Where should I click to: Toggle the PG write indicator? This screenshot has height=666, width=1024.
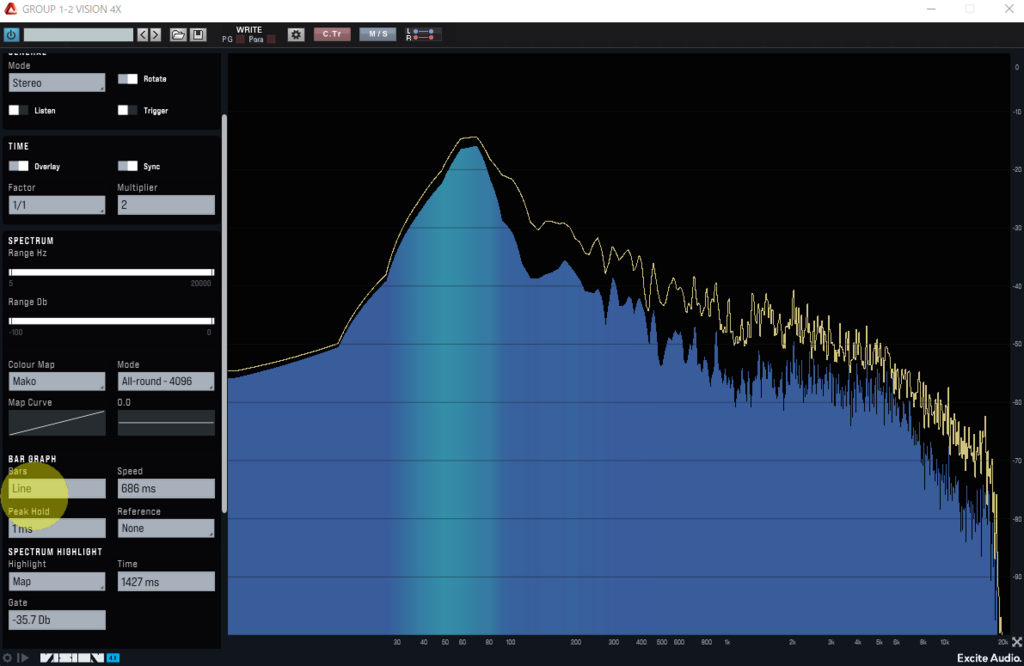coord(240,40)
